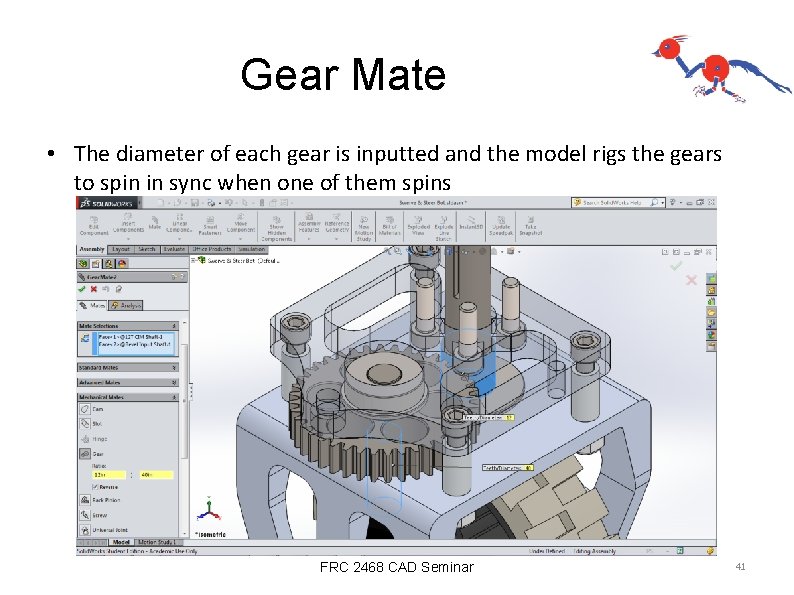Click the Exploded View tool
The height and width of the screenshot is (595, 794).
pyautogui.click(x=418, y=226)
